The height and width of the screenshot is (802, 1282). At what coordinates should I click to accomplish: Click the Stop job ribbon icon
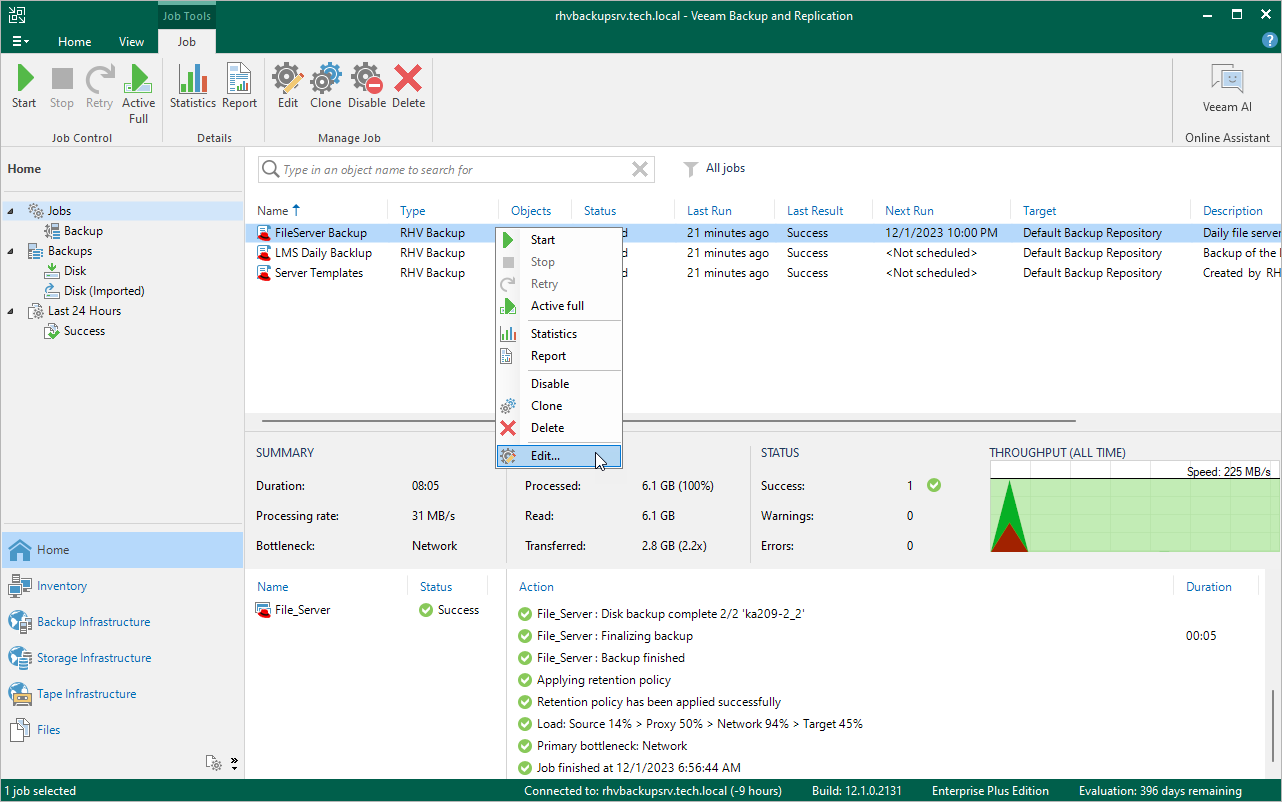pyautogui.click(x=62, y=86)
